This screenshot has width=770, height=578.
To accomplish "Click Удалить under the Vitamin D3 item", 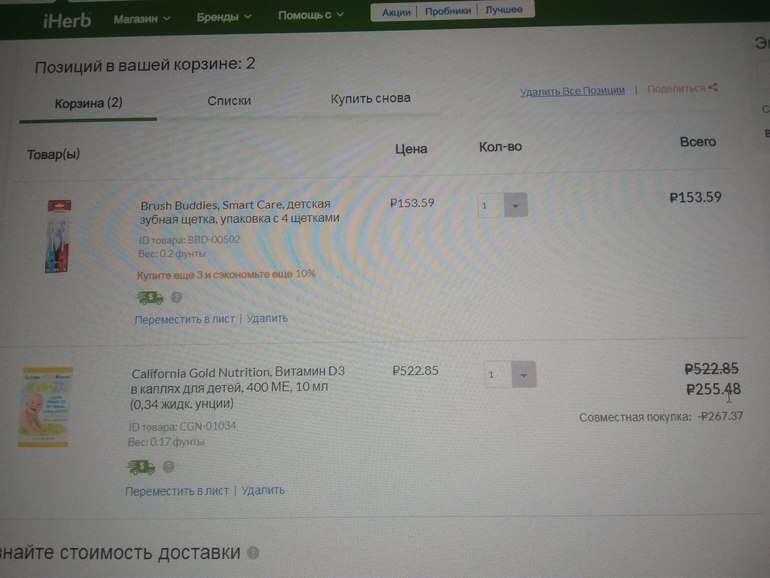I will coord(263,490).
